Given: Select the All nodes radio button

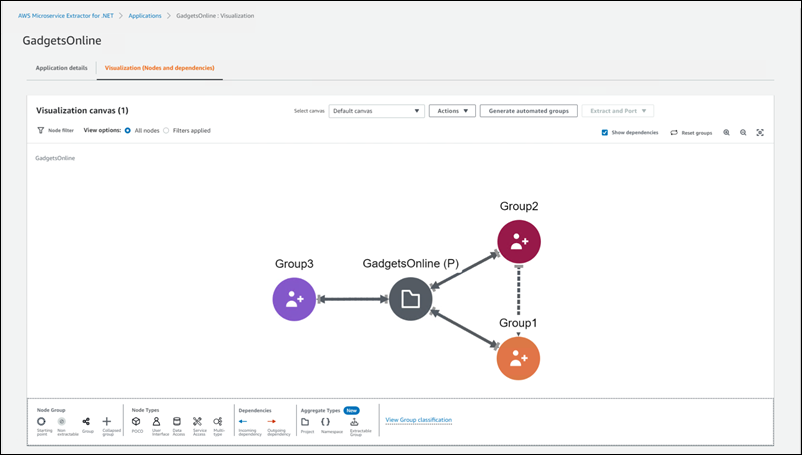Looking at the screenshot, I should click(x=128, y=130).
